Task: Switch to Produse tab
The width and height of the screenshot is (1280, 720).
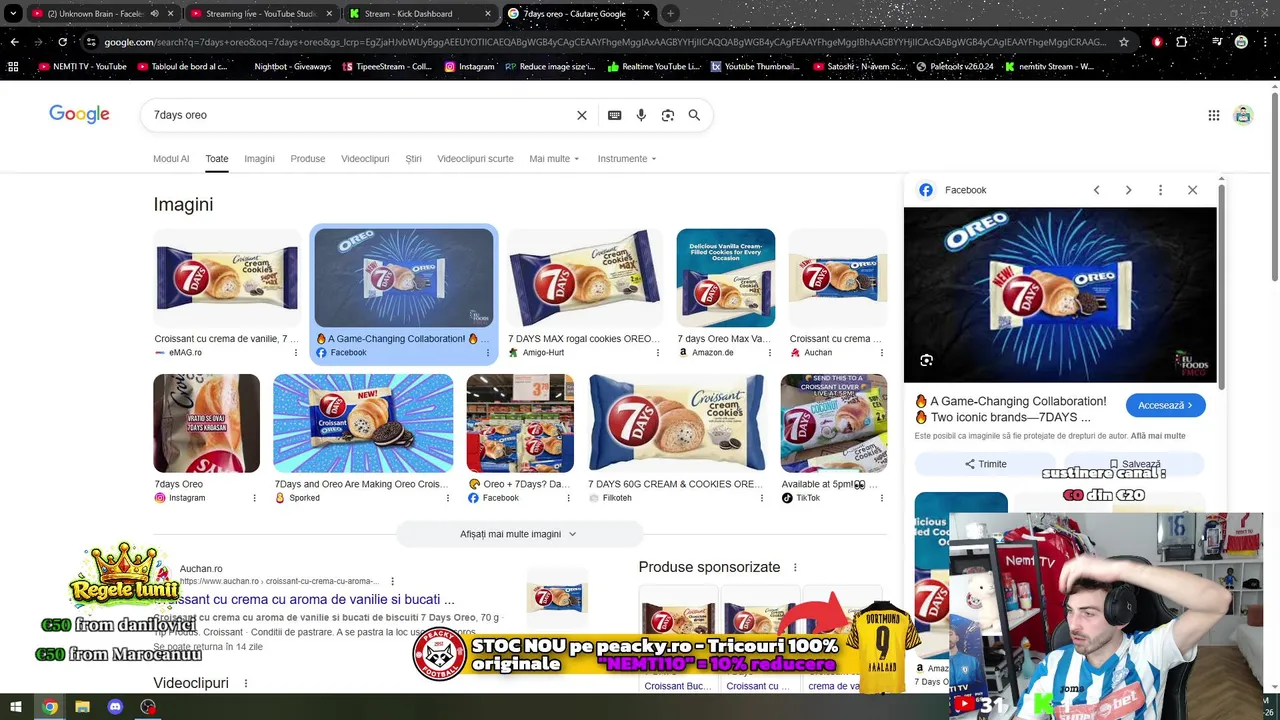Action: (308, 159)
